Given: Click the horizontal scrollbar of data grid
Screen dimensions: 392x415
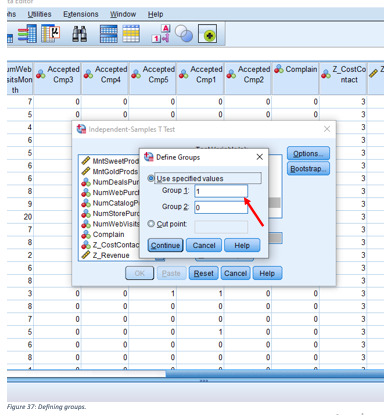Looking at the screenshot, I should pos(195,374).
